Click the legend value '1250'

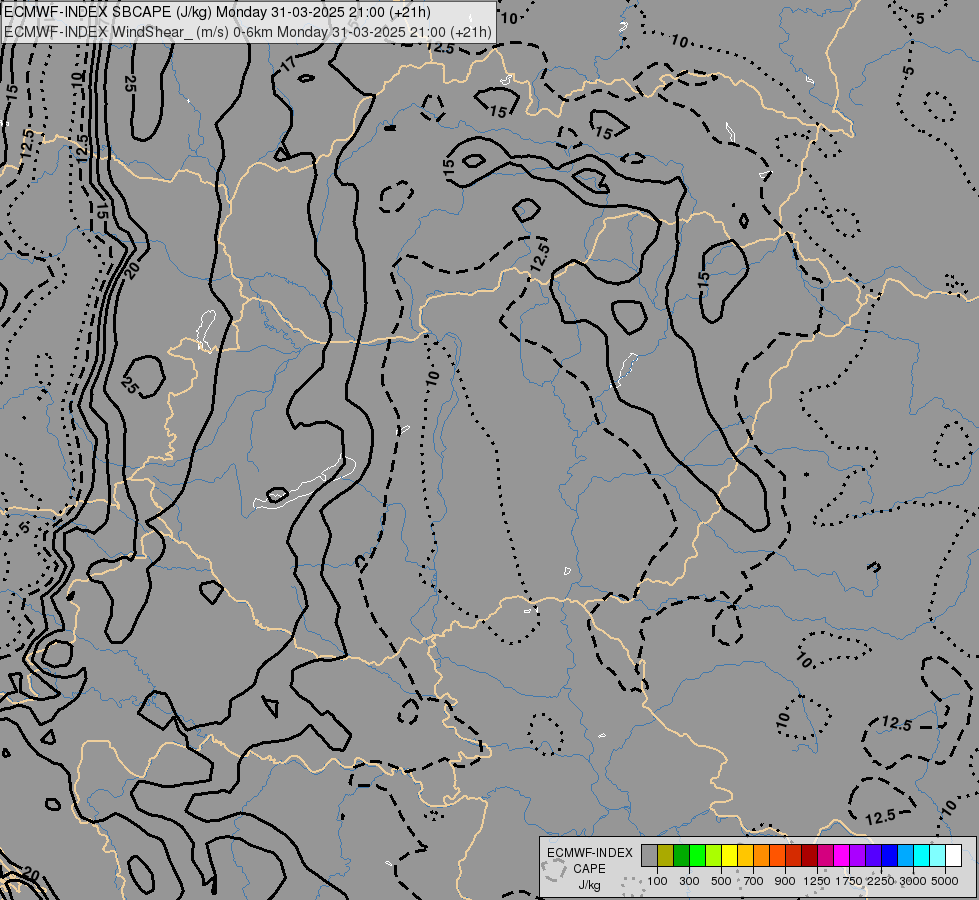pyautogui.click(x=817, y=881)
